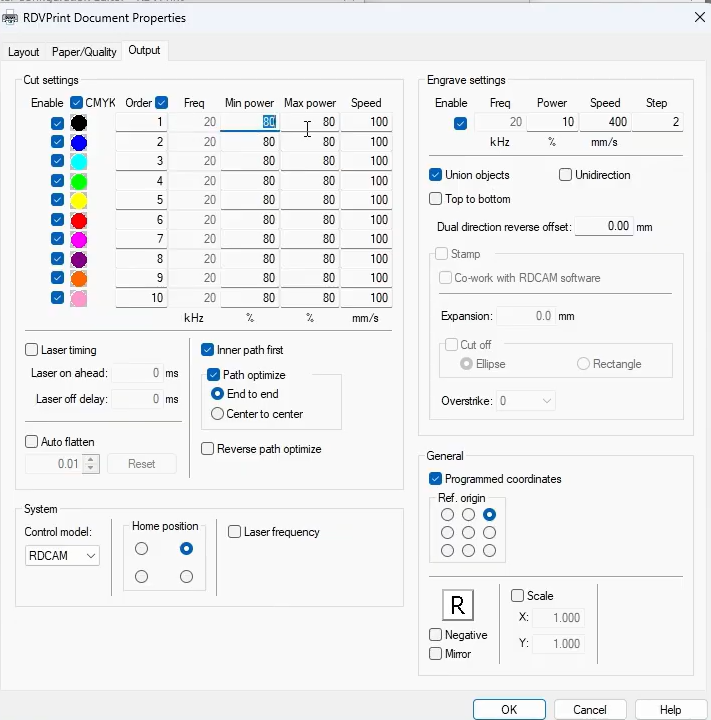
Task: Open the Paper/Quality tab
Action: tap(85, 51)
